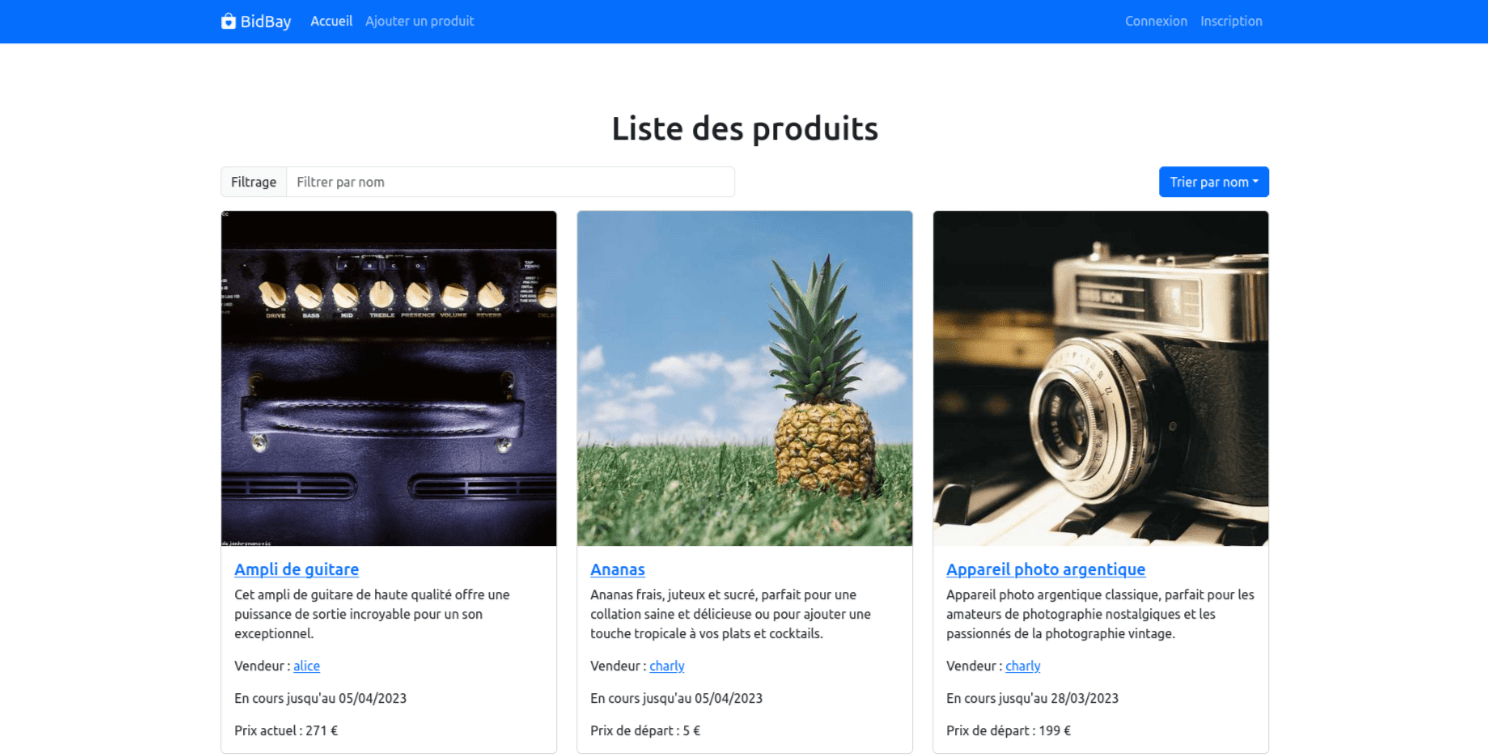
Task: Click the Filtrage label addon
Action: (254, 182)
